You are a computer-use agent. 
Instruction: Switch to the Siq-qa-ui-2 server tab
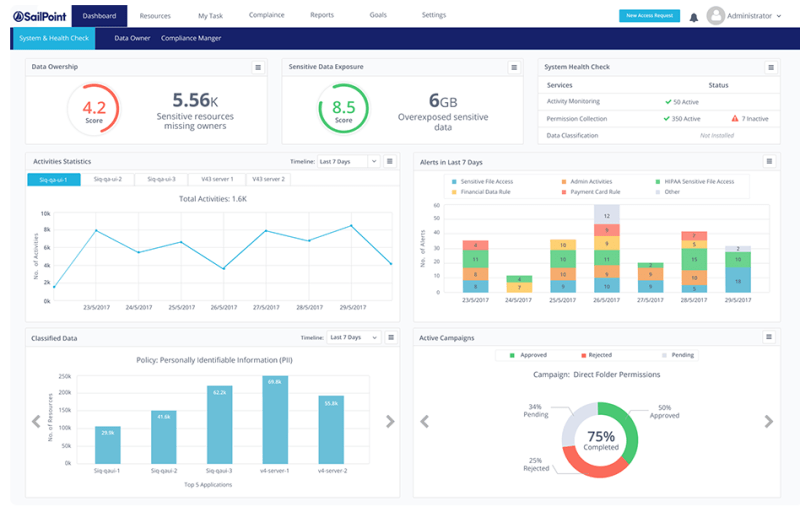pos(107,179)
